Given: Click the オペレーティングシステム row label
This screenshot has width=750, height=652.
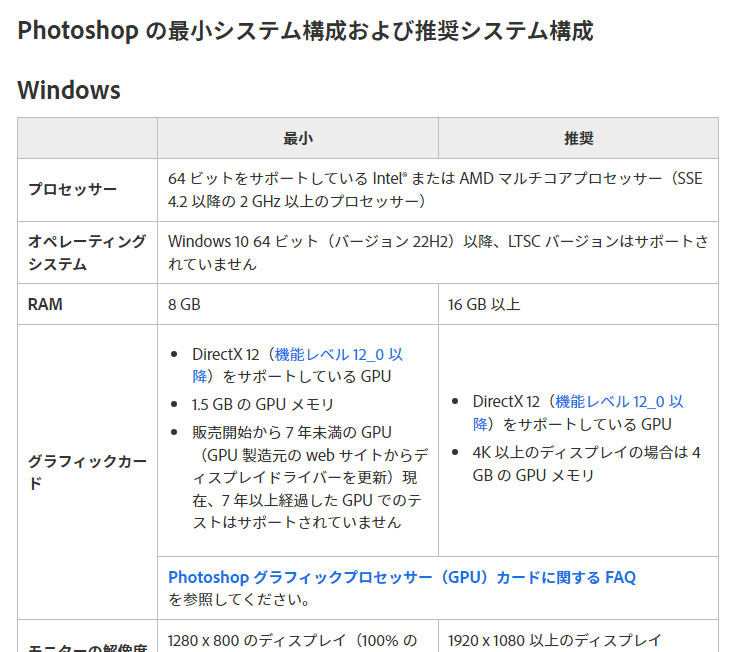Looking at the screenshot, I should pyautogui.click(x=87, y=253).
